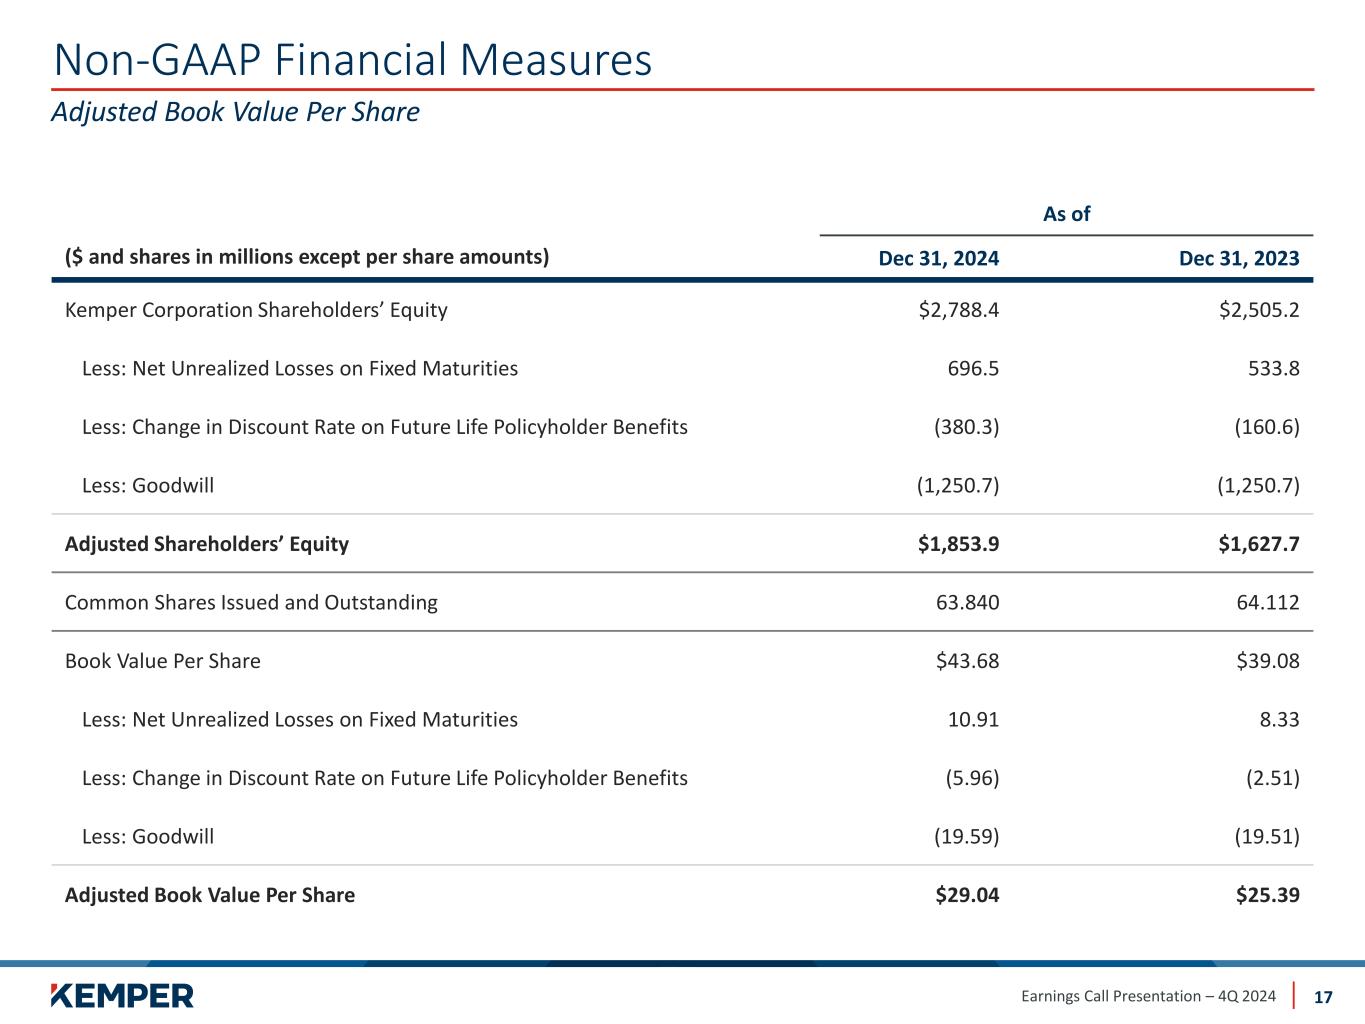Select the $25.39 adjusted book value figure

[x=1267, y=895]
